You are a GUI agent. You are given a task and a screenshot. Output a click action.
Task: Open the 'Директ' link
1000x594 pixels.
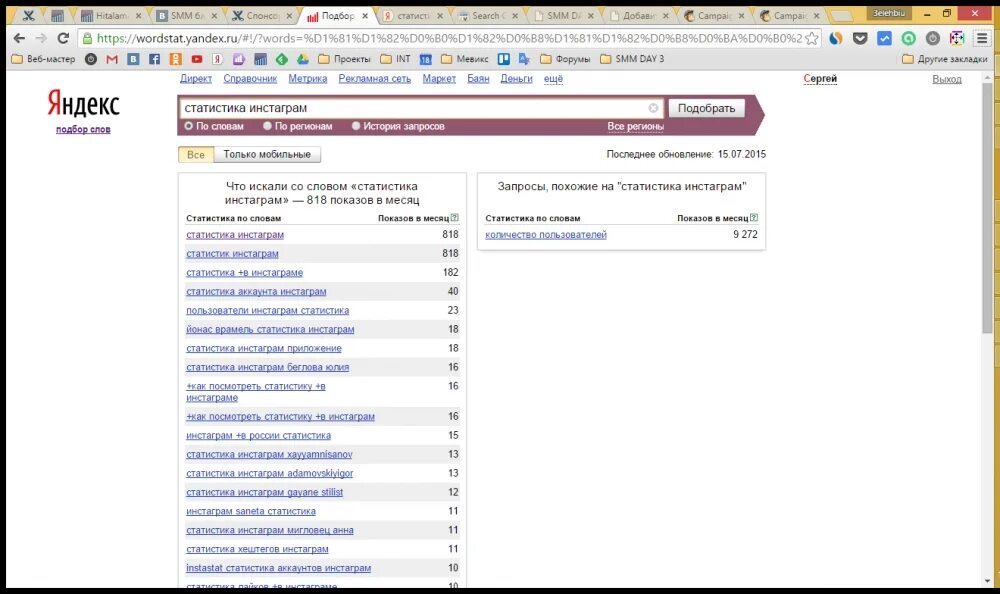tap(196, 78)
